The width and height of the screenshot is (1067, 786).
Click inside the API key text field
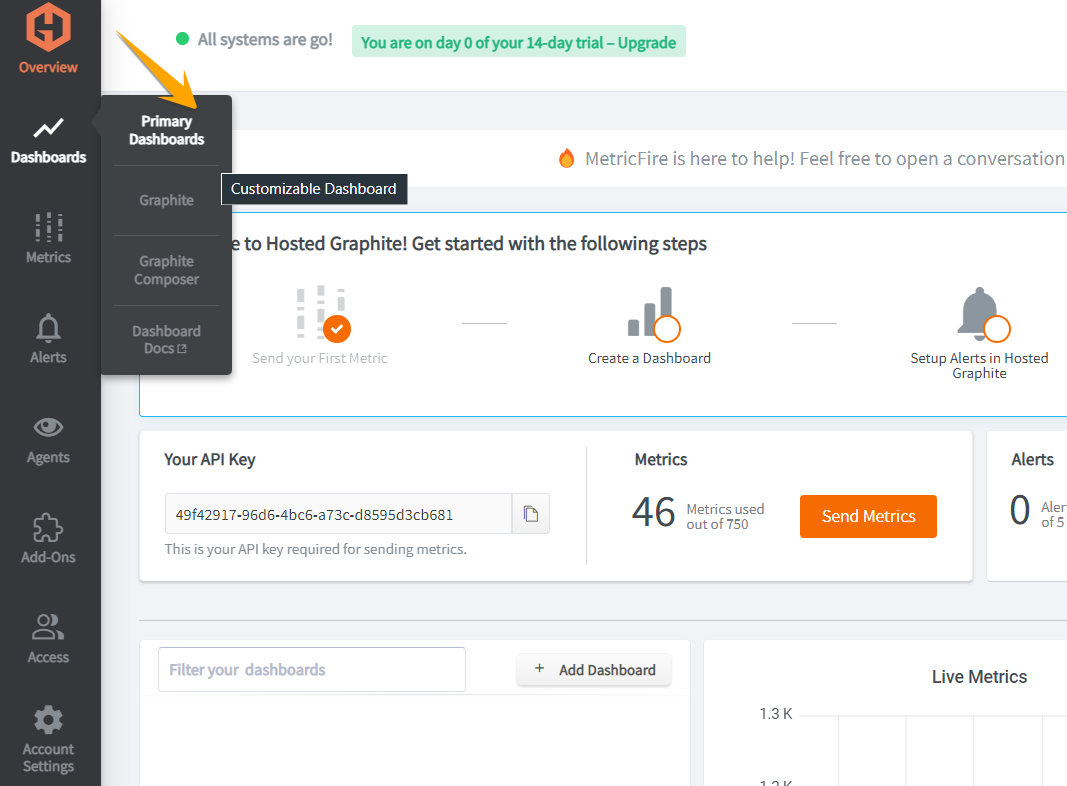338,514
